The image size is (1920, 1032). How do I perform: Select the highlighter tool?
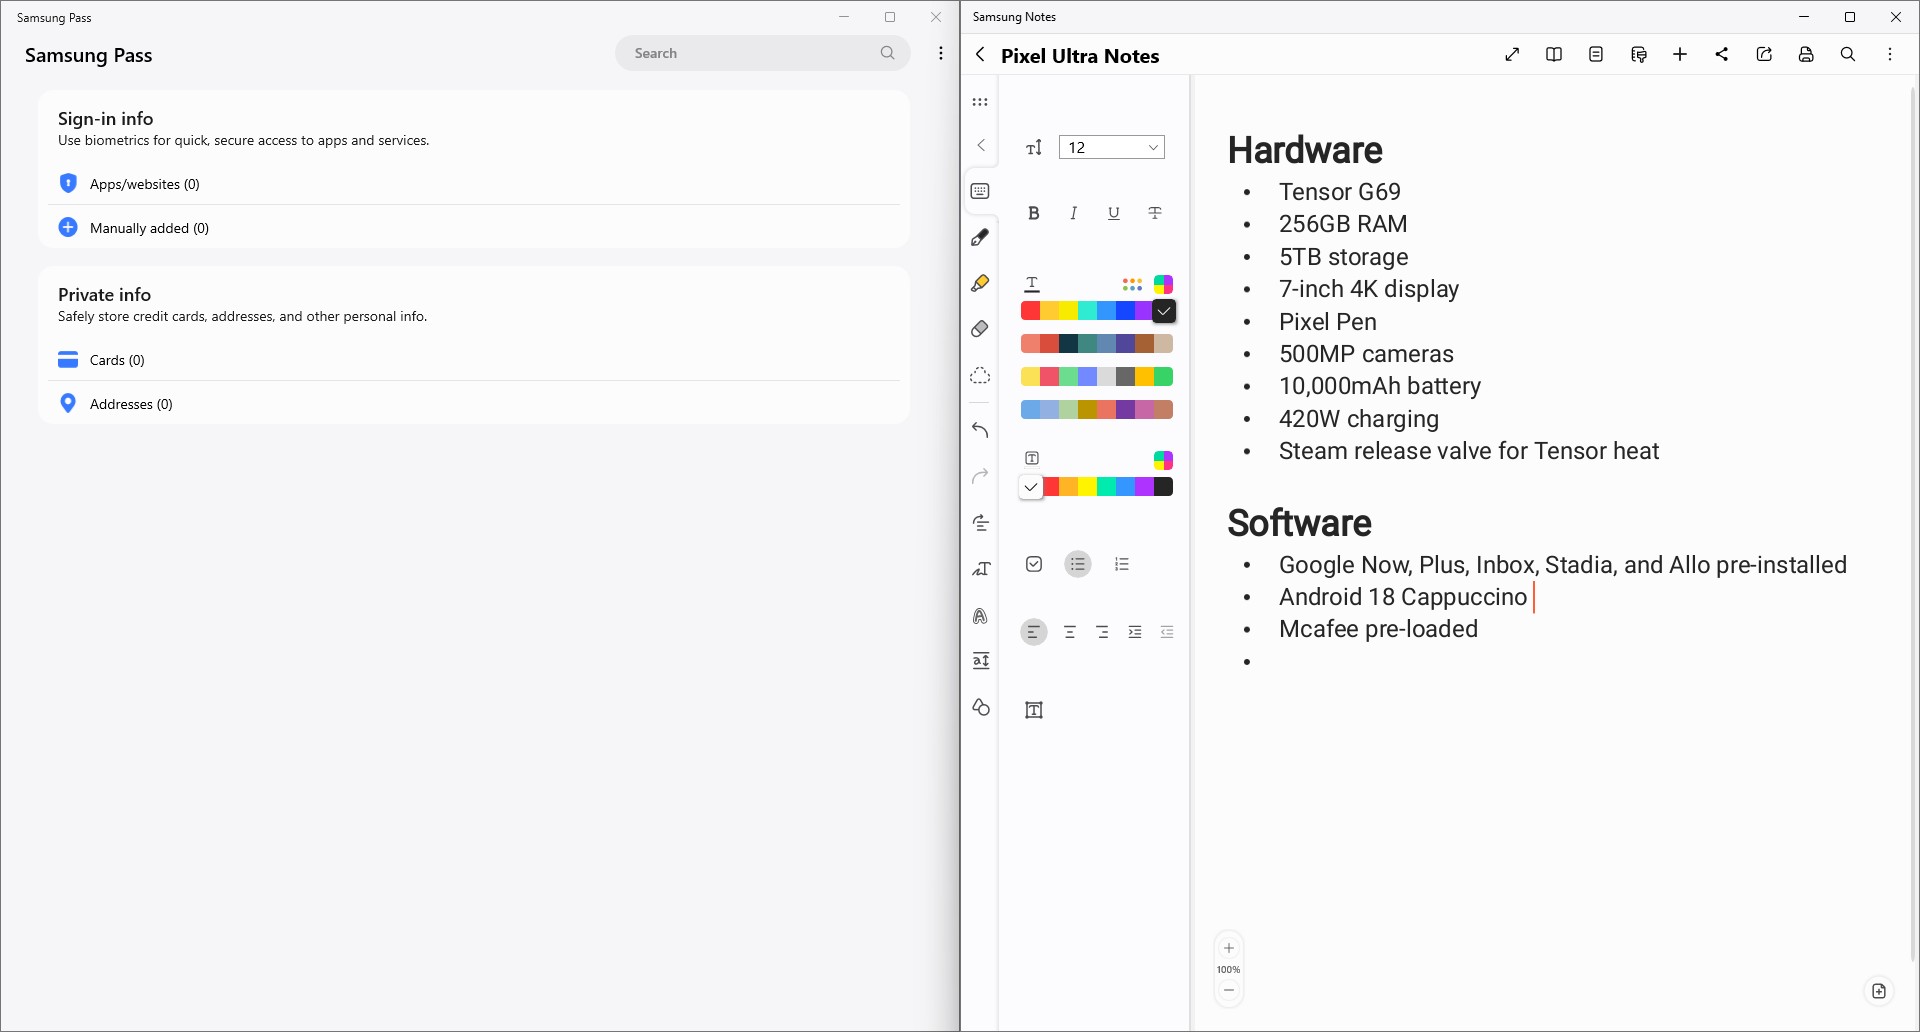[980, 284]
